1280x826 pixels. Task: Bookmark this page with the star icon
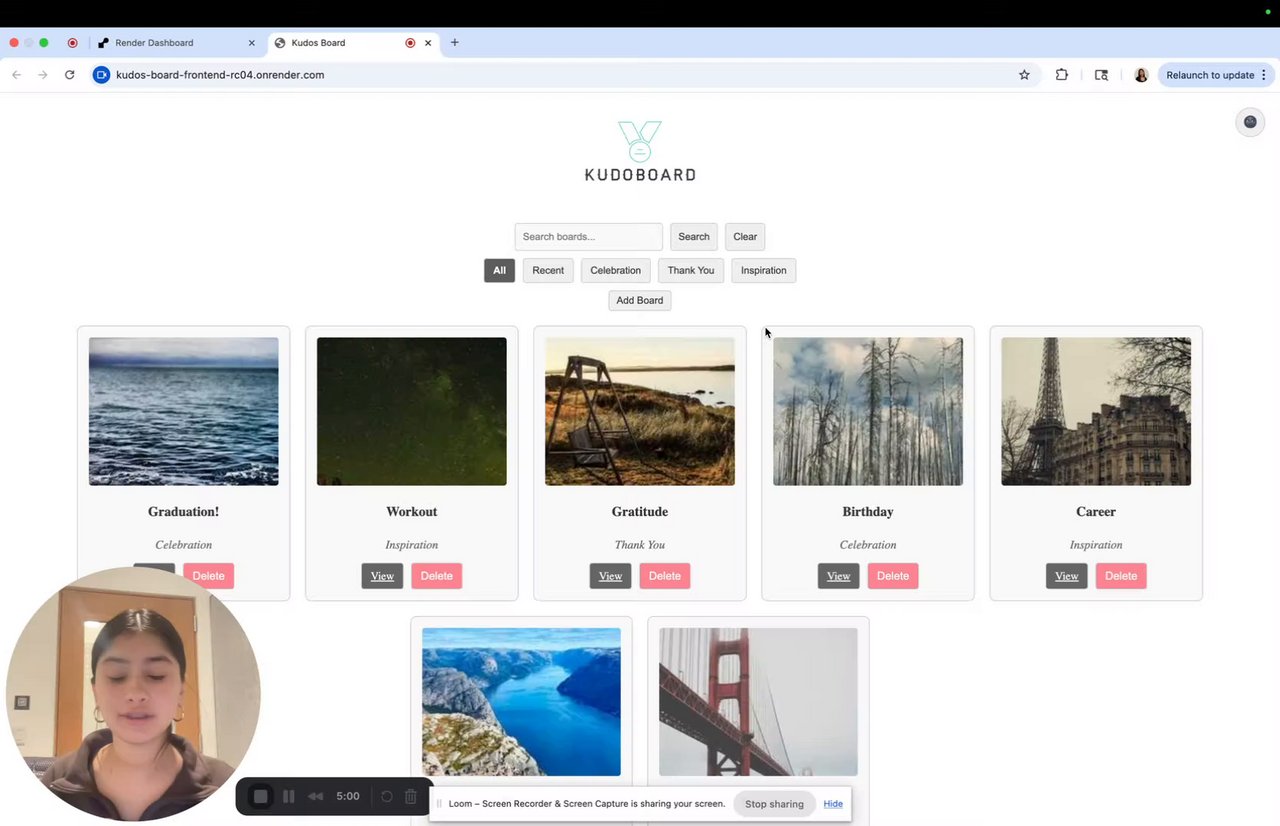pos(1024,75)
